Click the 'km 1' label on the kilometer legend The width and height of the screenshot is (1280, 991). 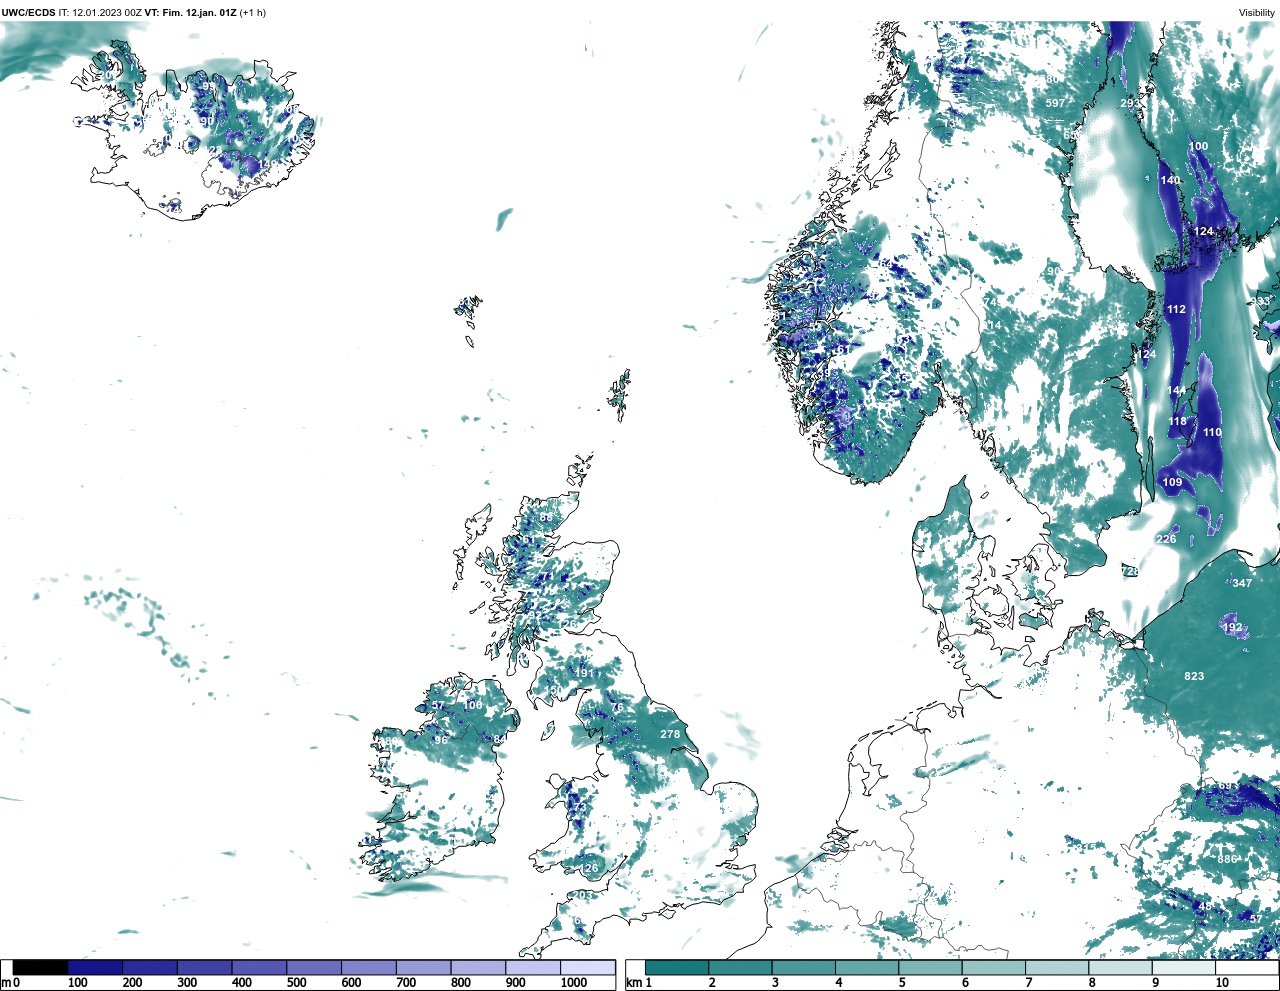point(638,983)
